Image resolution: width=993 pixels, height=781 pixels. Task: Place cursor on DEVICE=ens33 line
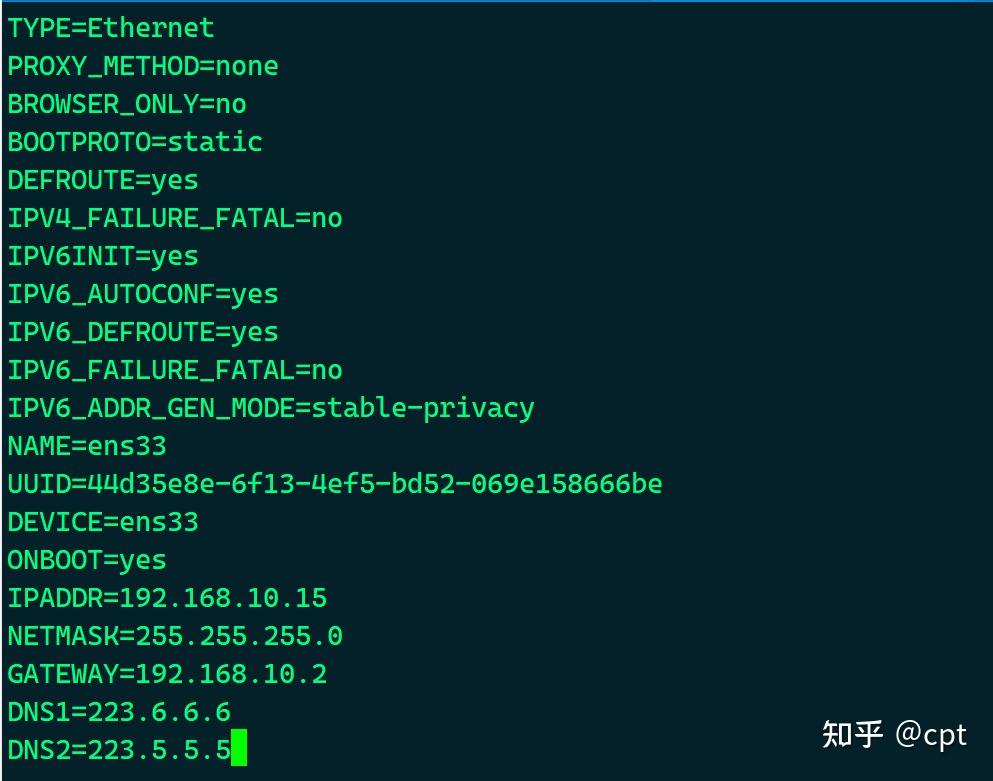(x=103, y=522)
